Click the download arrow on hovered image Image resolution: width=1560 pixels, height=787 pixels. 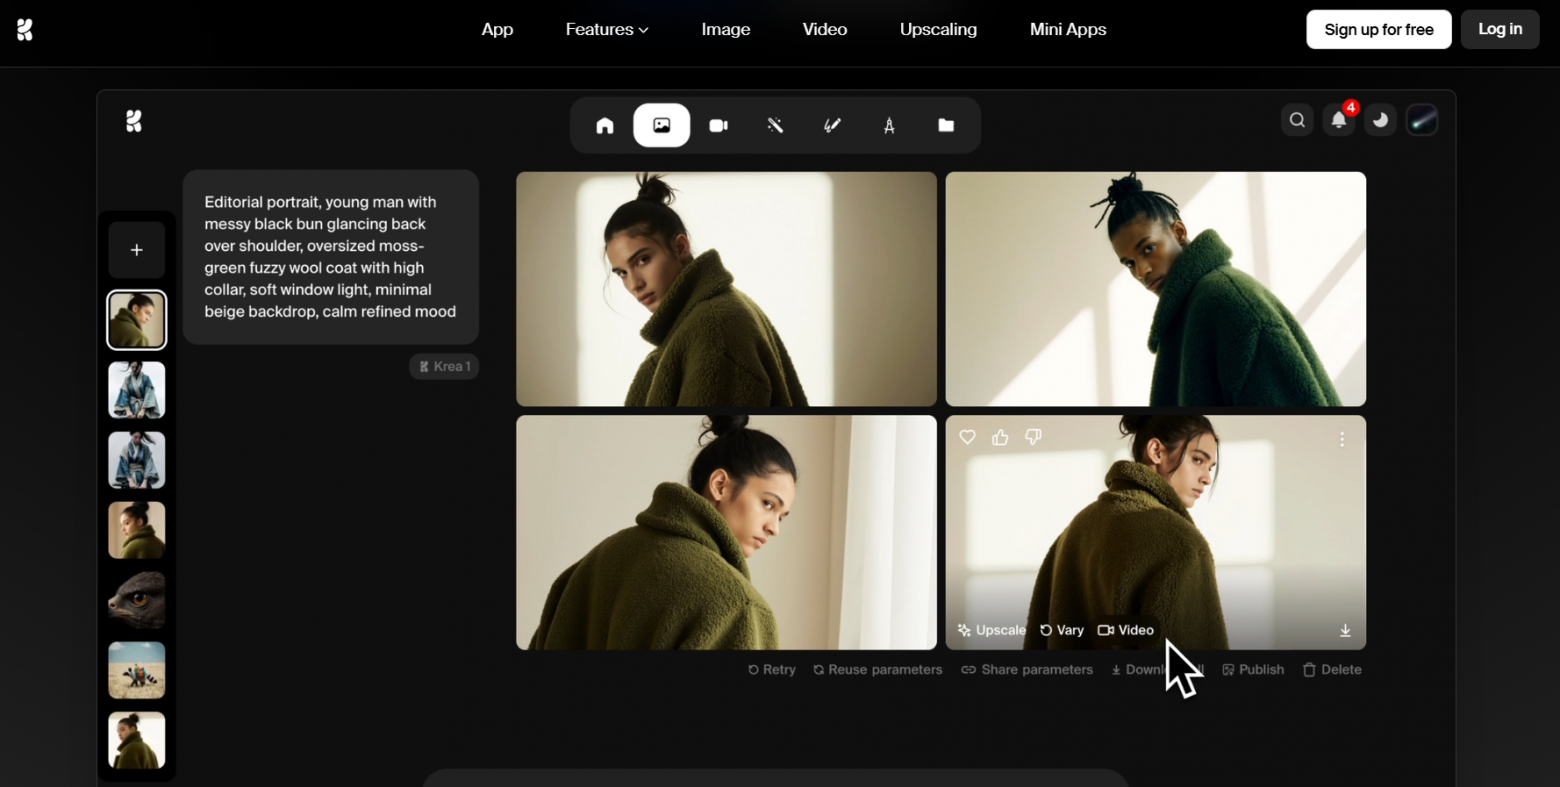1345,630
